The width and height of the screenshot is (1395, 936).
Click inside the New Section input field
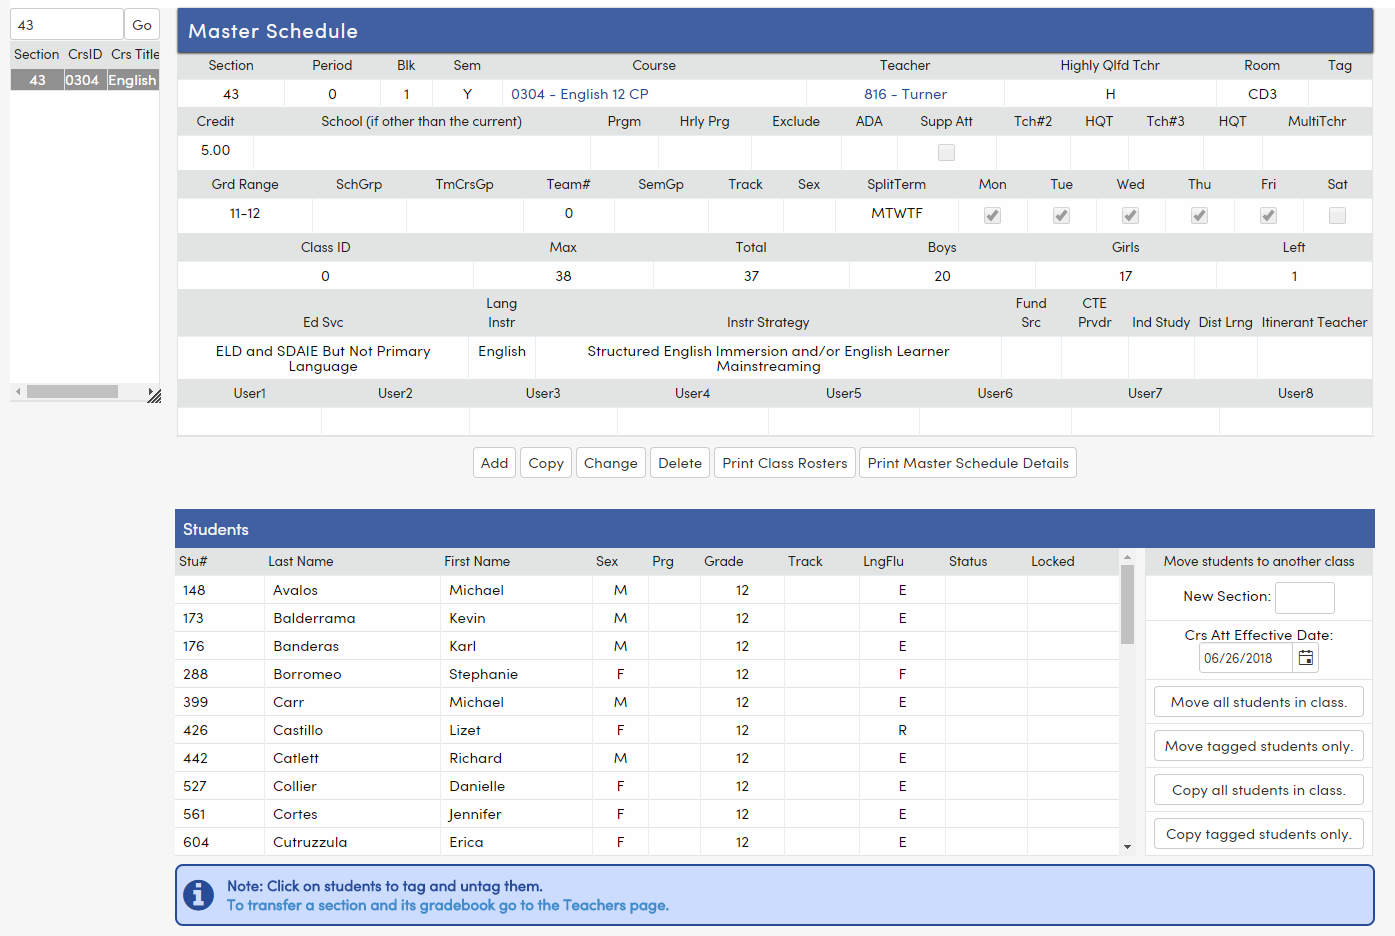tap(1304, 597)
